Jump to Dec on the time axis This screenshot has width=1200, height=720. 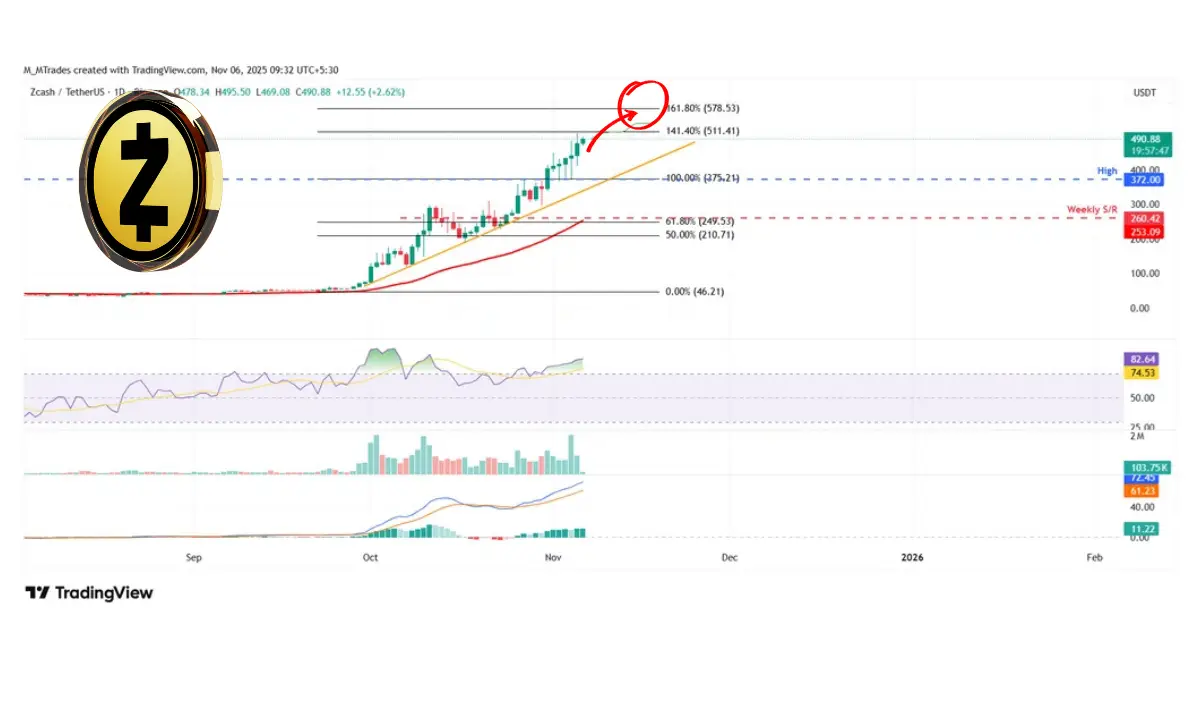pos(729,557)
